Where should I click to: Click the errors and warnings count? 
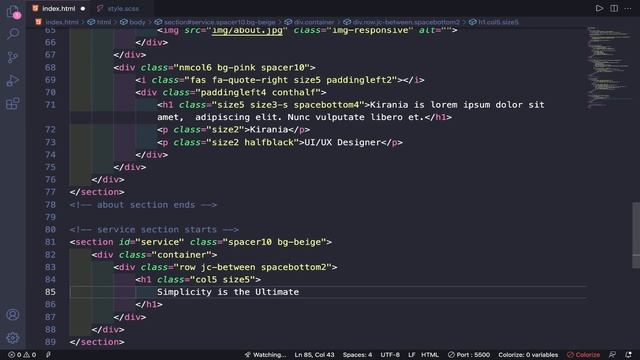click(x=22, y=355)
